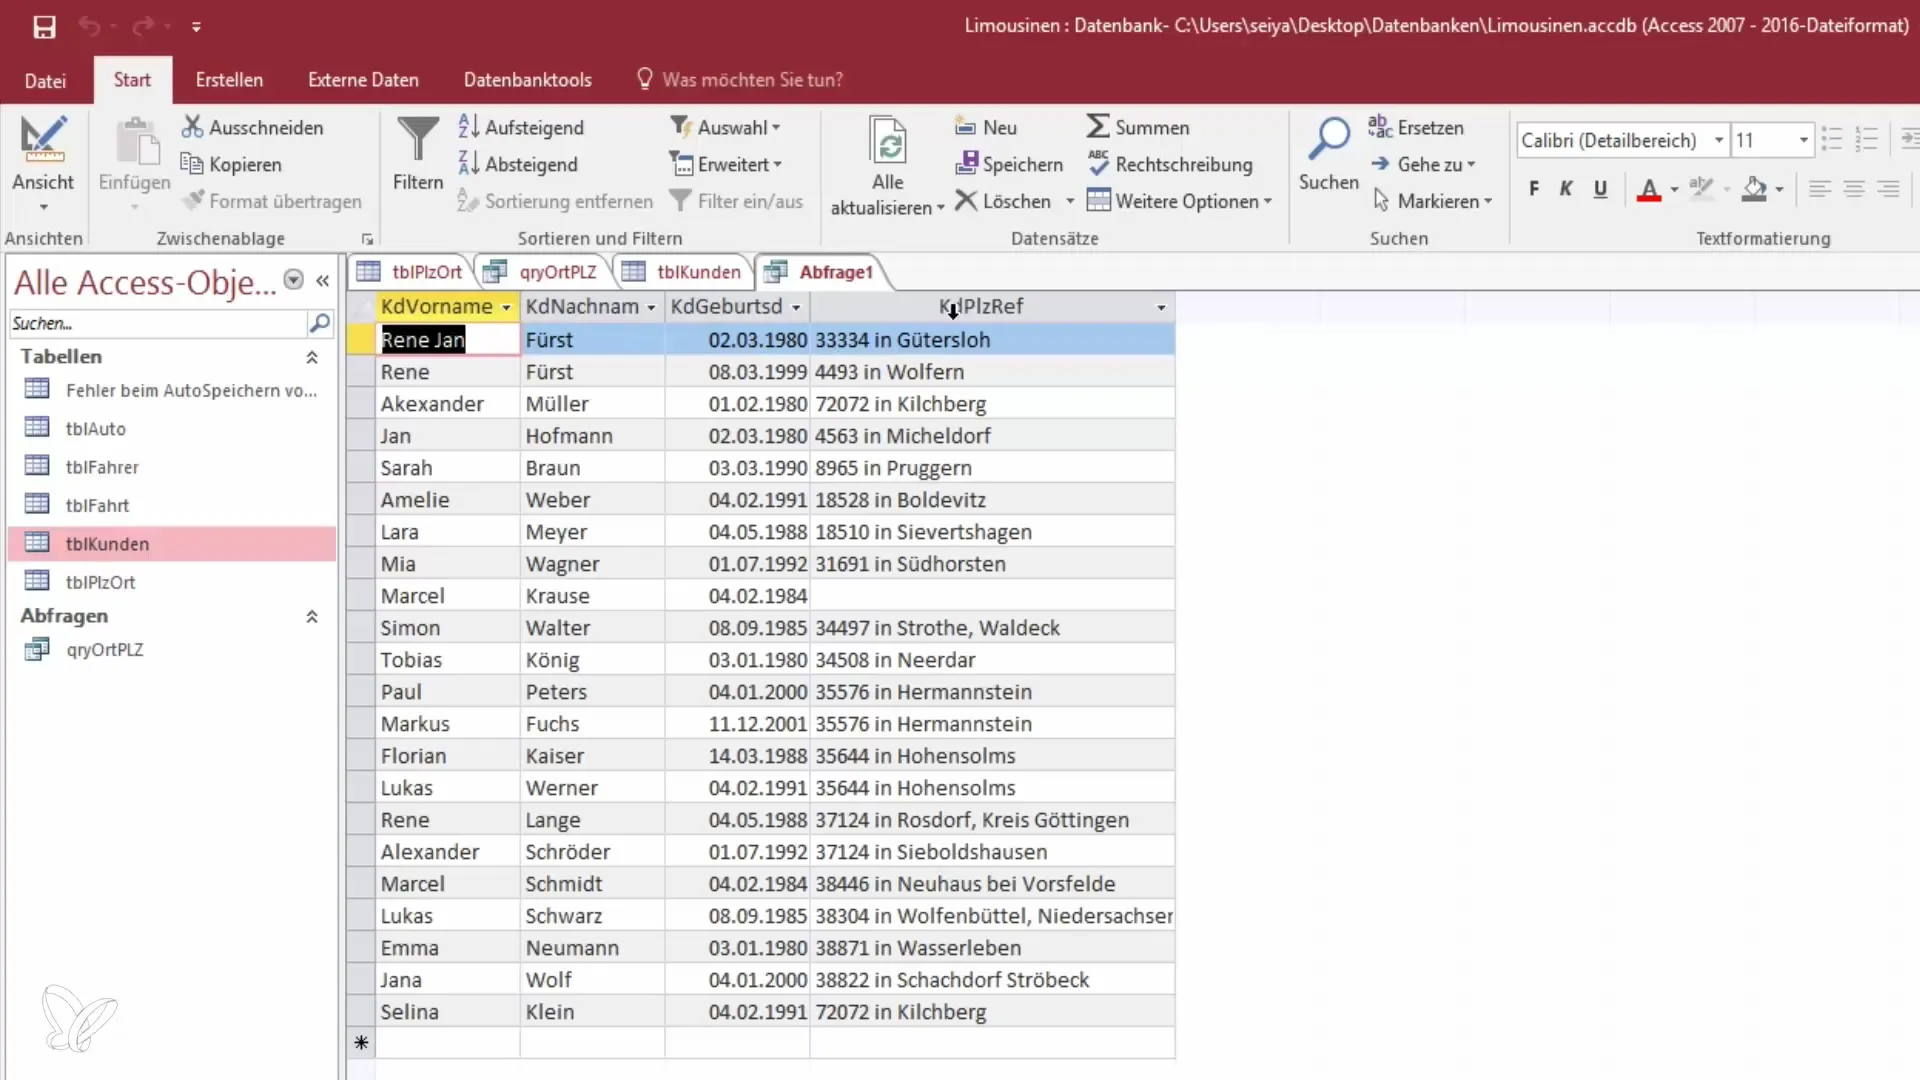Sort ascending with Aufsteigend
1920x1080 pixels.
[x=521, y=127]
